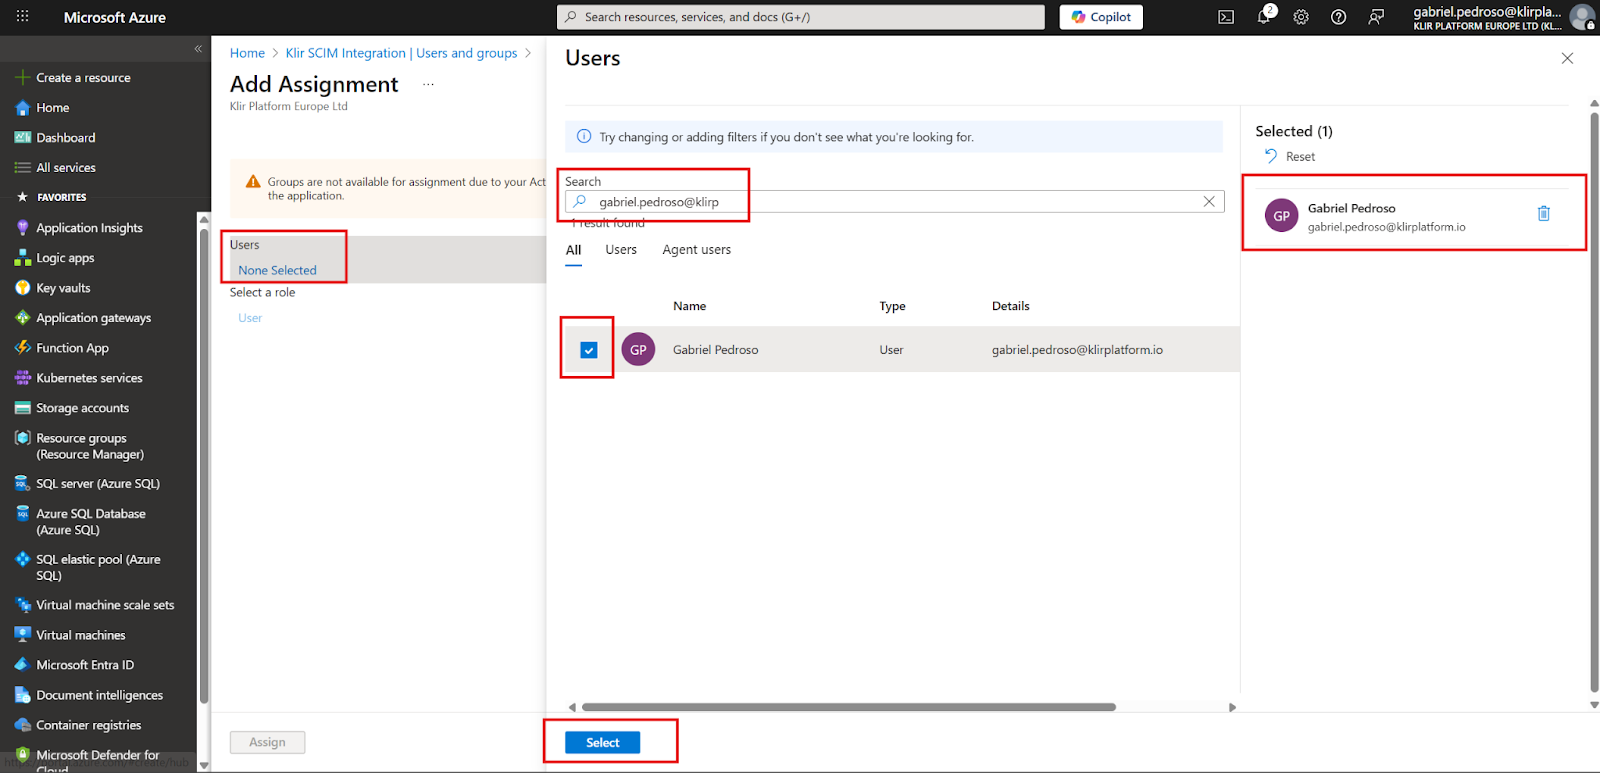Uncheck the Gabriel Pedroso checkbox

tap(589, 350)
